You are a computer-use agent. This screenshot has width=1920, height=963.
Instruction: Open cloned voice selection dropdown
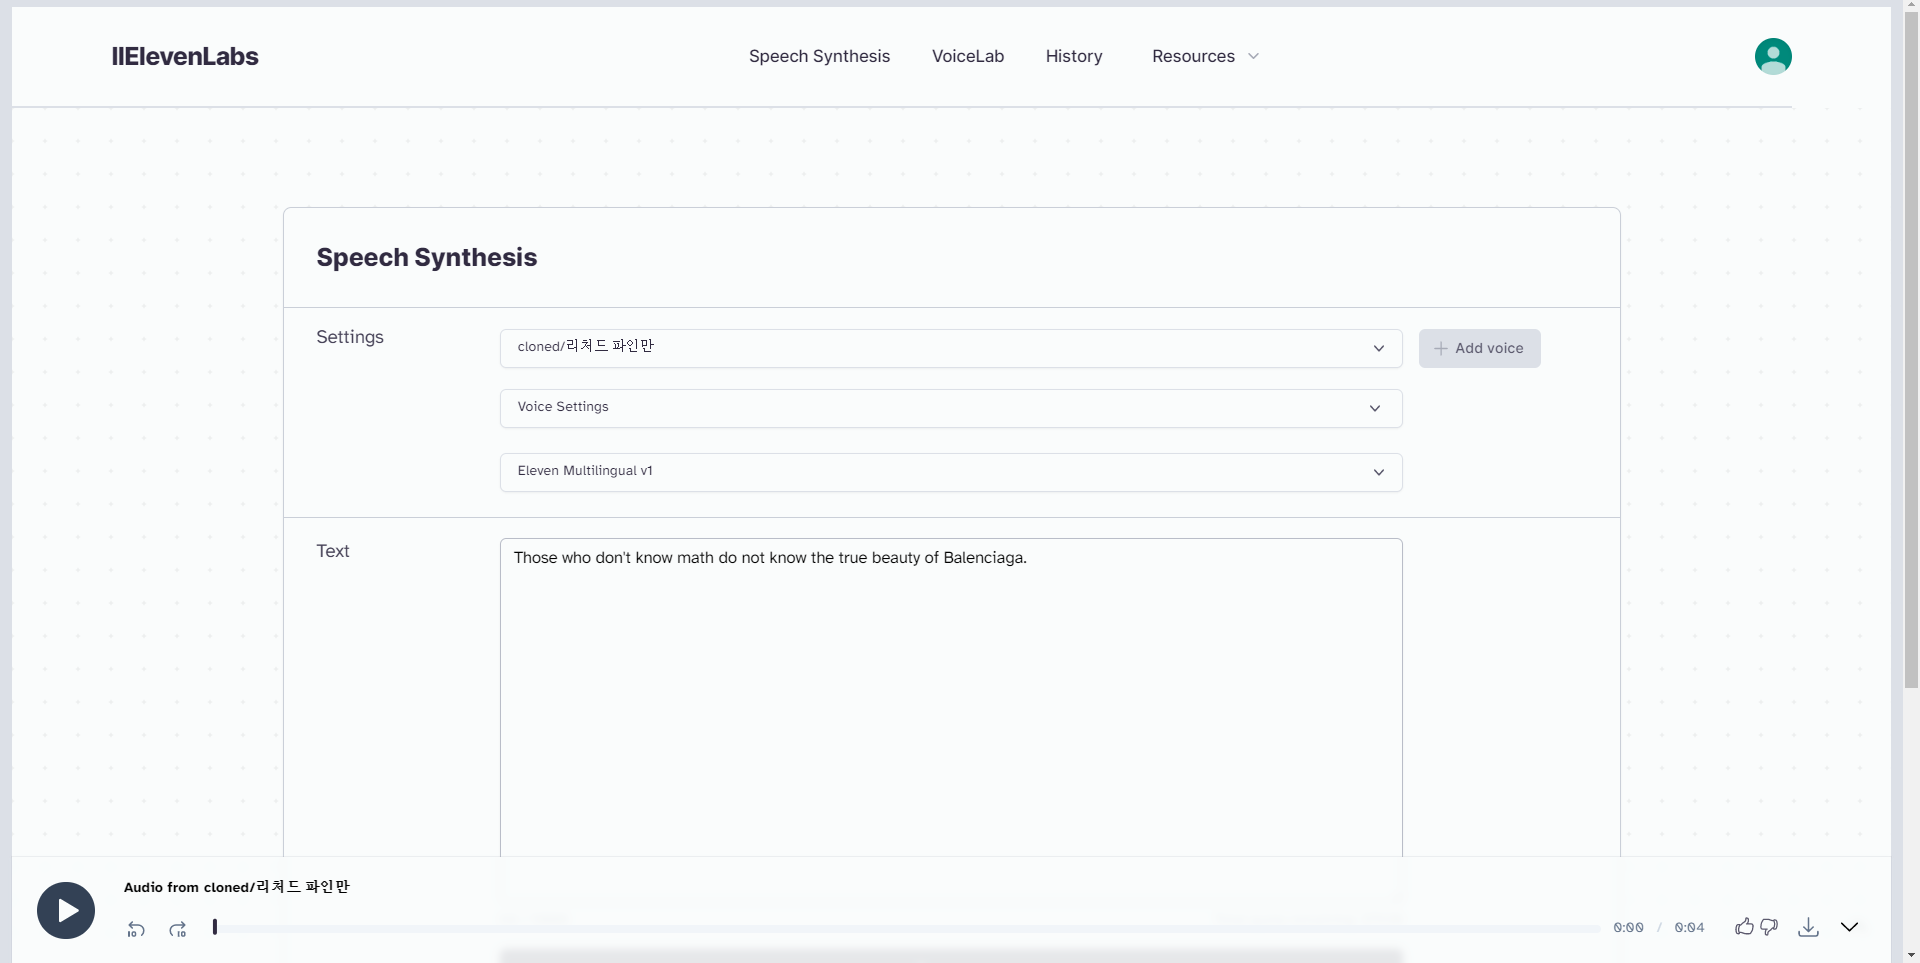point(951,348)
